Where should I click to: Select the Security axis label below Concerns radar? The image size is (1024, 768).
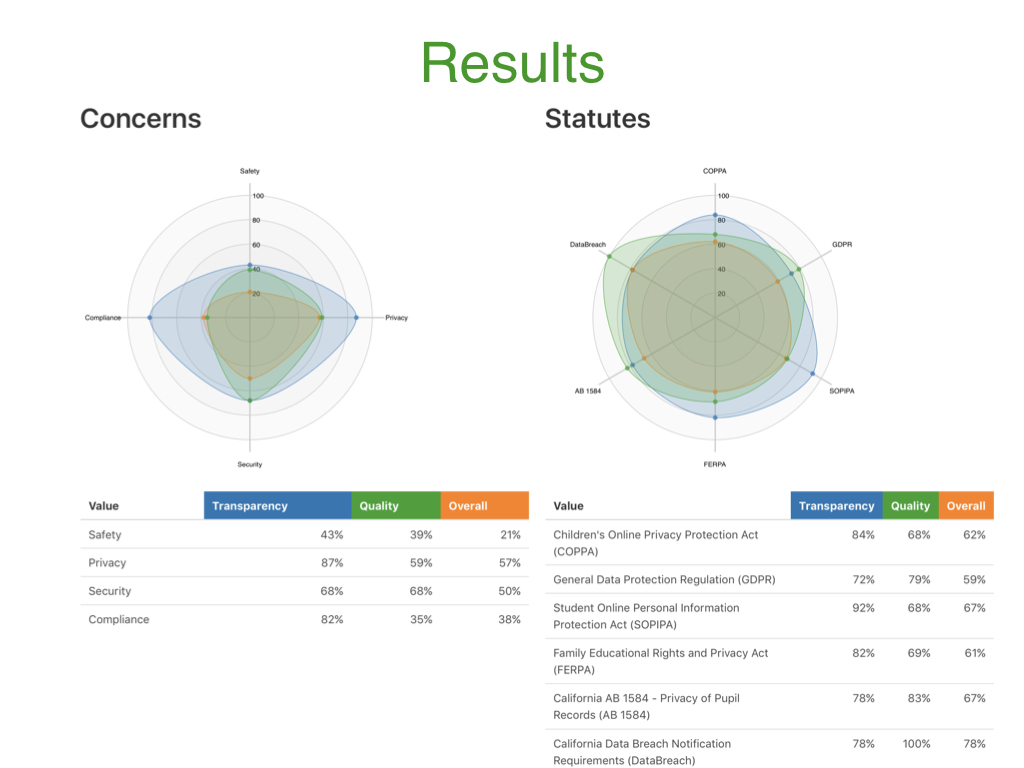250,465
